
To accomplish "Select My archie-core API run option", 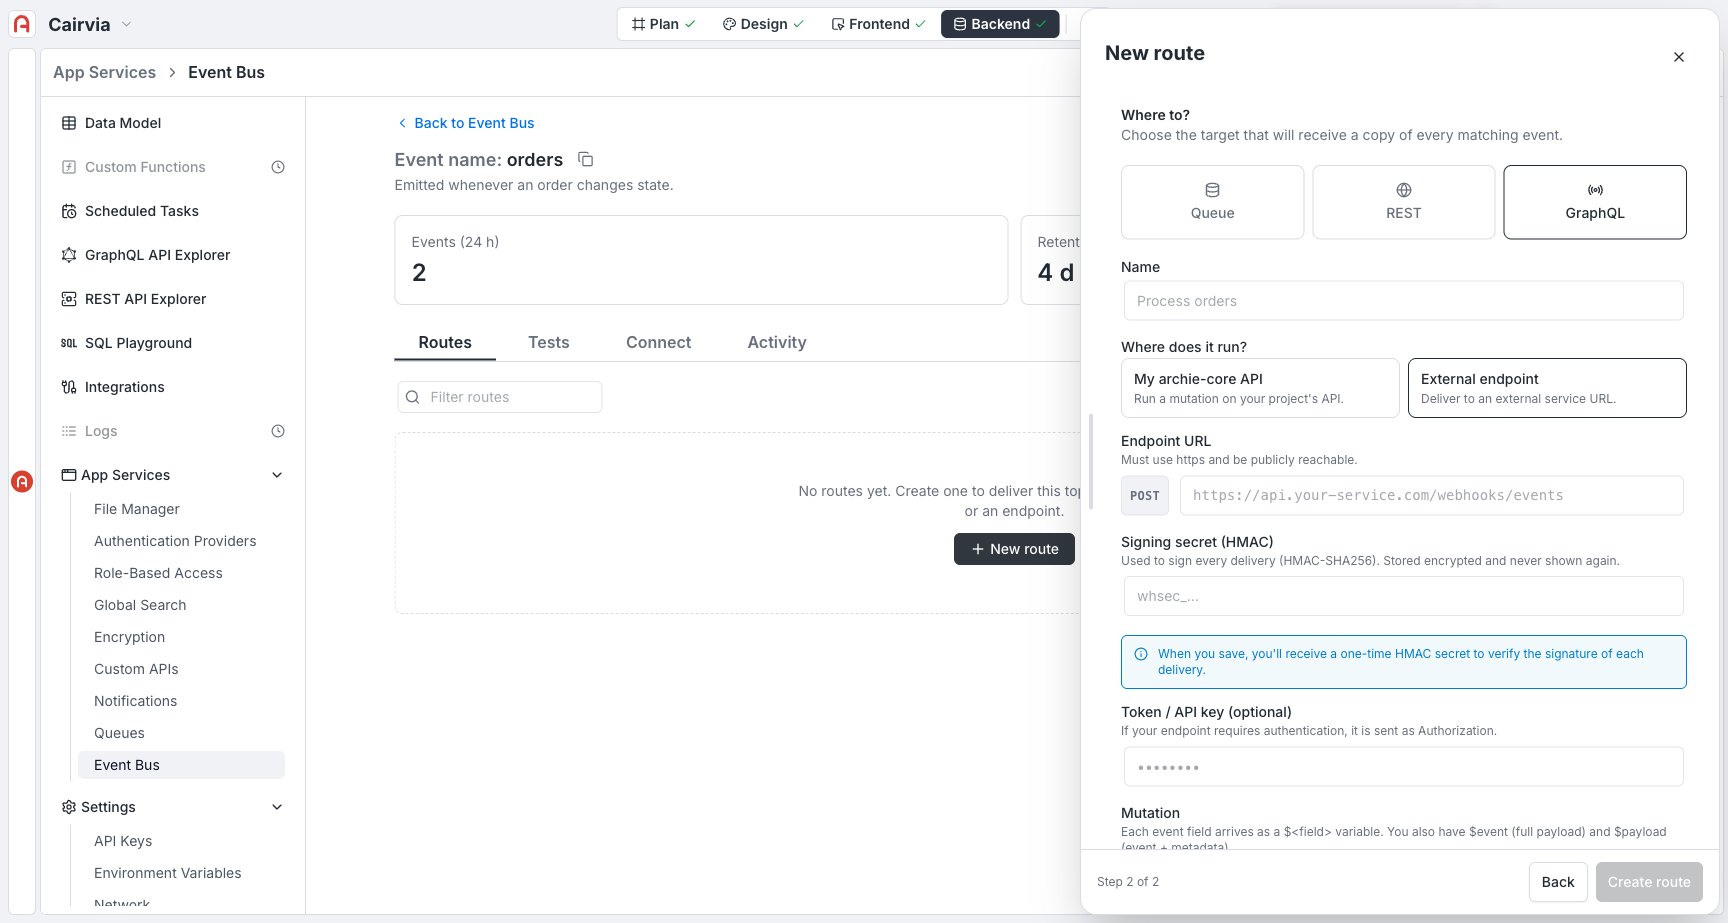I will click(x=1260, y=388).
